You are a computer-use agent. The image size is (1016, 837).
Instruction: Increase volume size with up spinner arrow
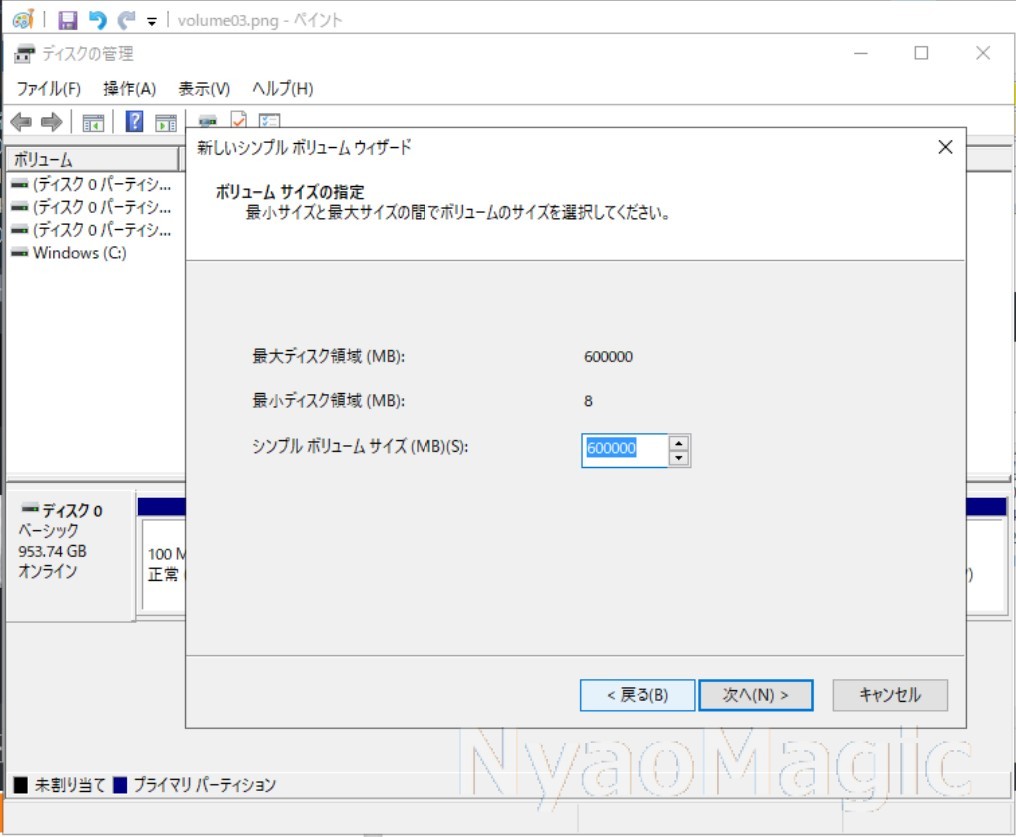[678, 443]
